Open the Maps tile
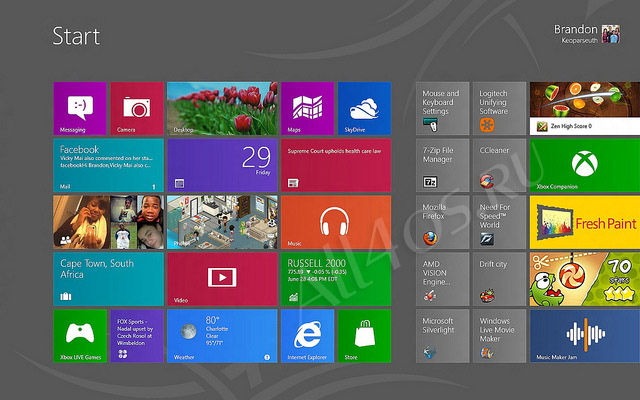This screenshot has height=400, width=640. click(307, 108)
